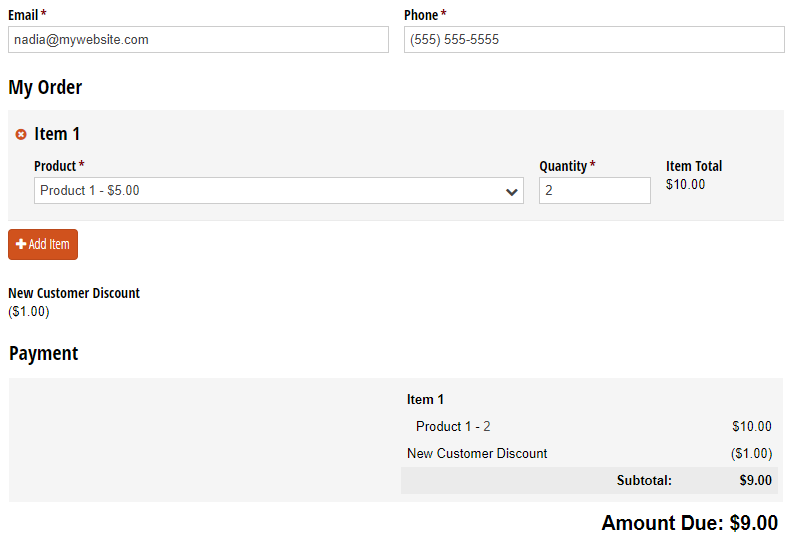Click the Item 1 heading in My Order
The height and width of the screenshot is (545, 789).
click(57, 134)
